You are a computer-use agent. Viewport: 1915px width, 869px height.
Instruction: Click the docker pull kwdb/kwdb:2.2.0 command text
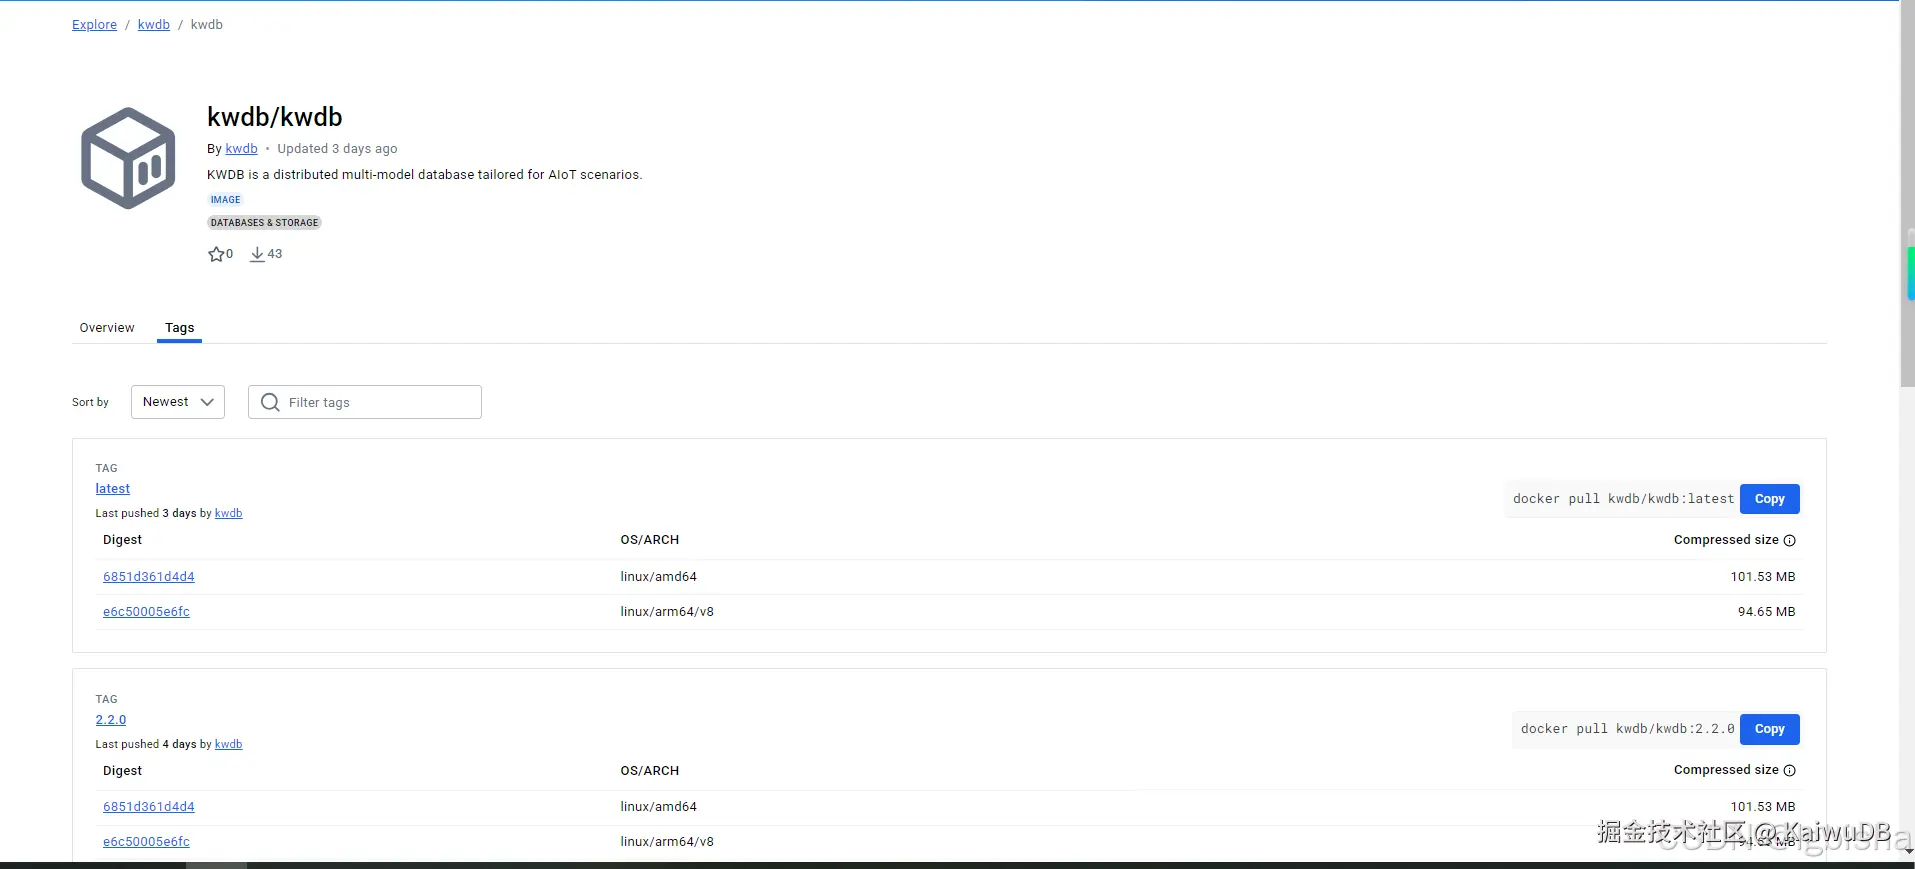1627,729
